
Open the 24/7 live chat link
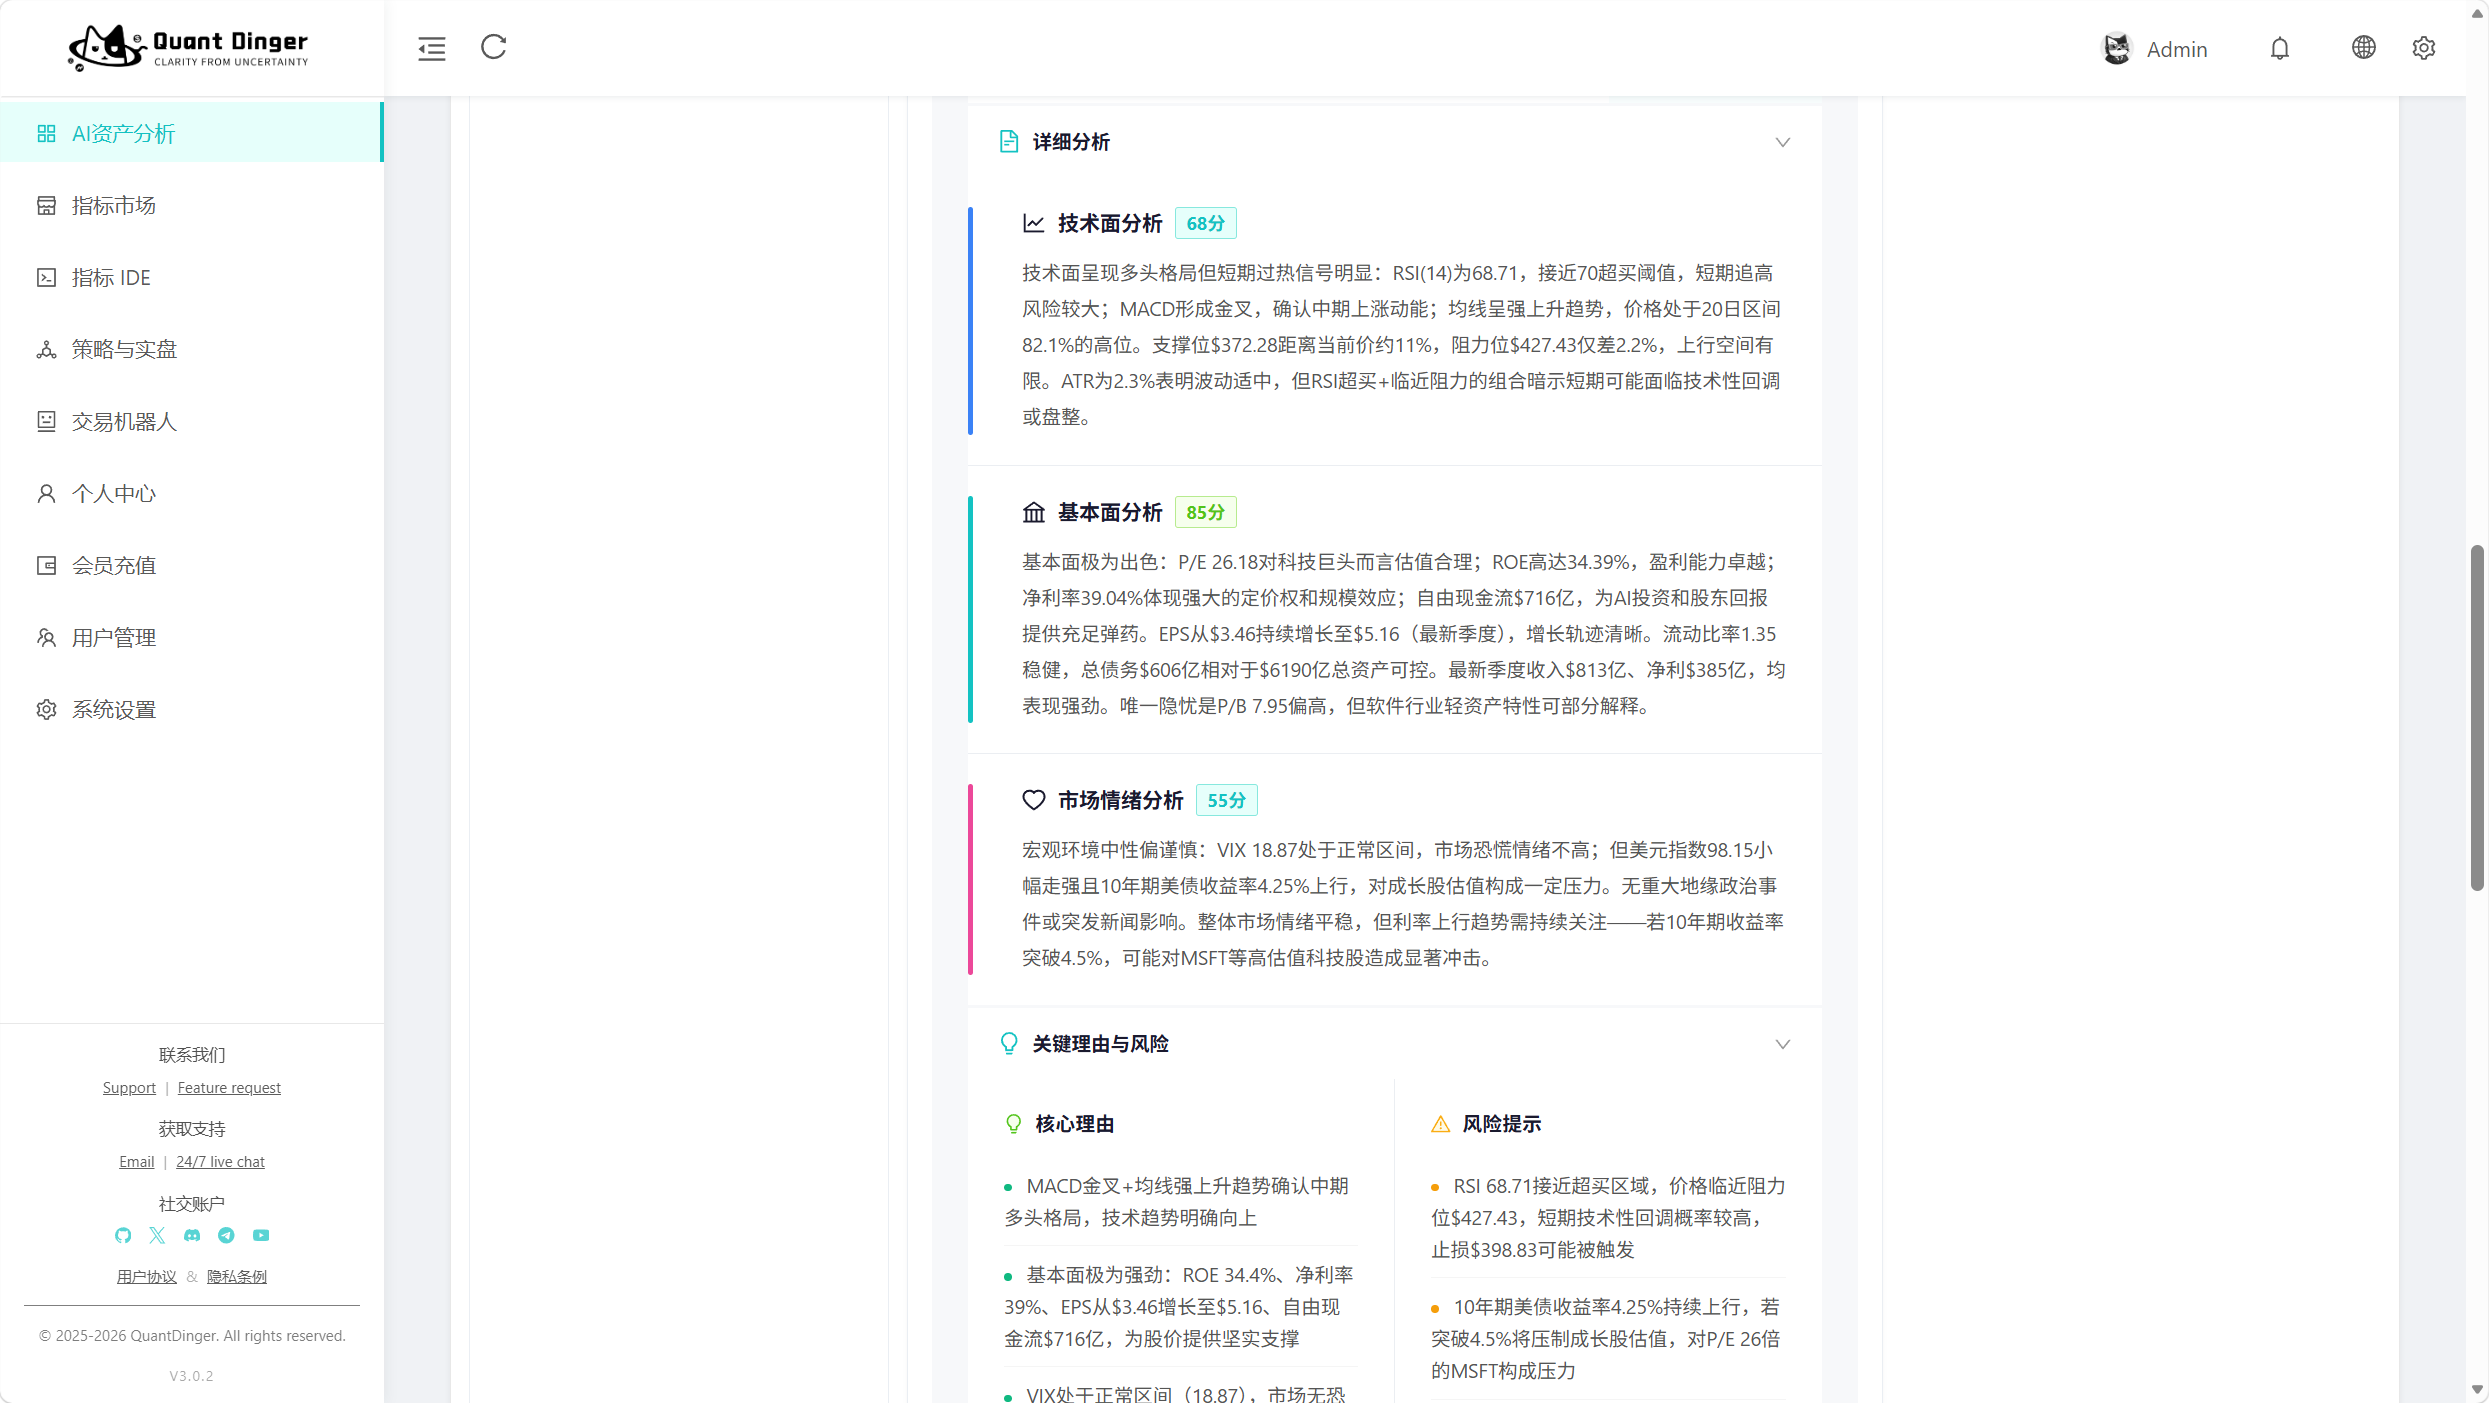point(220,1162)
